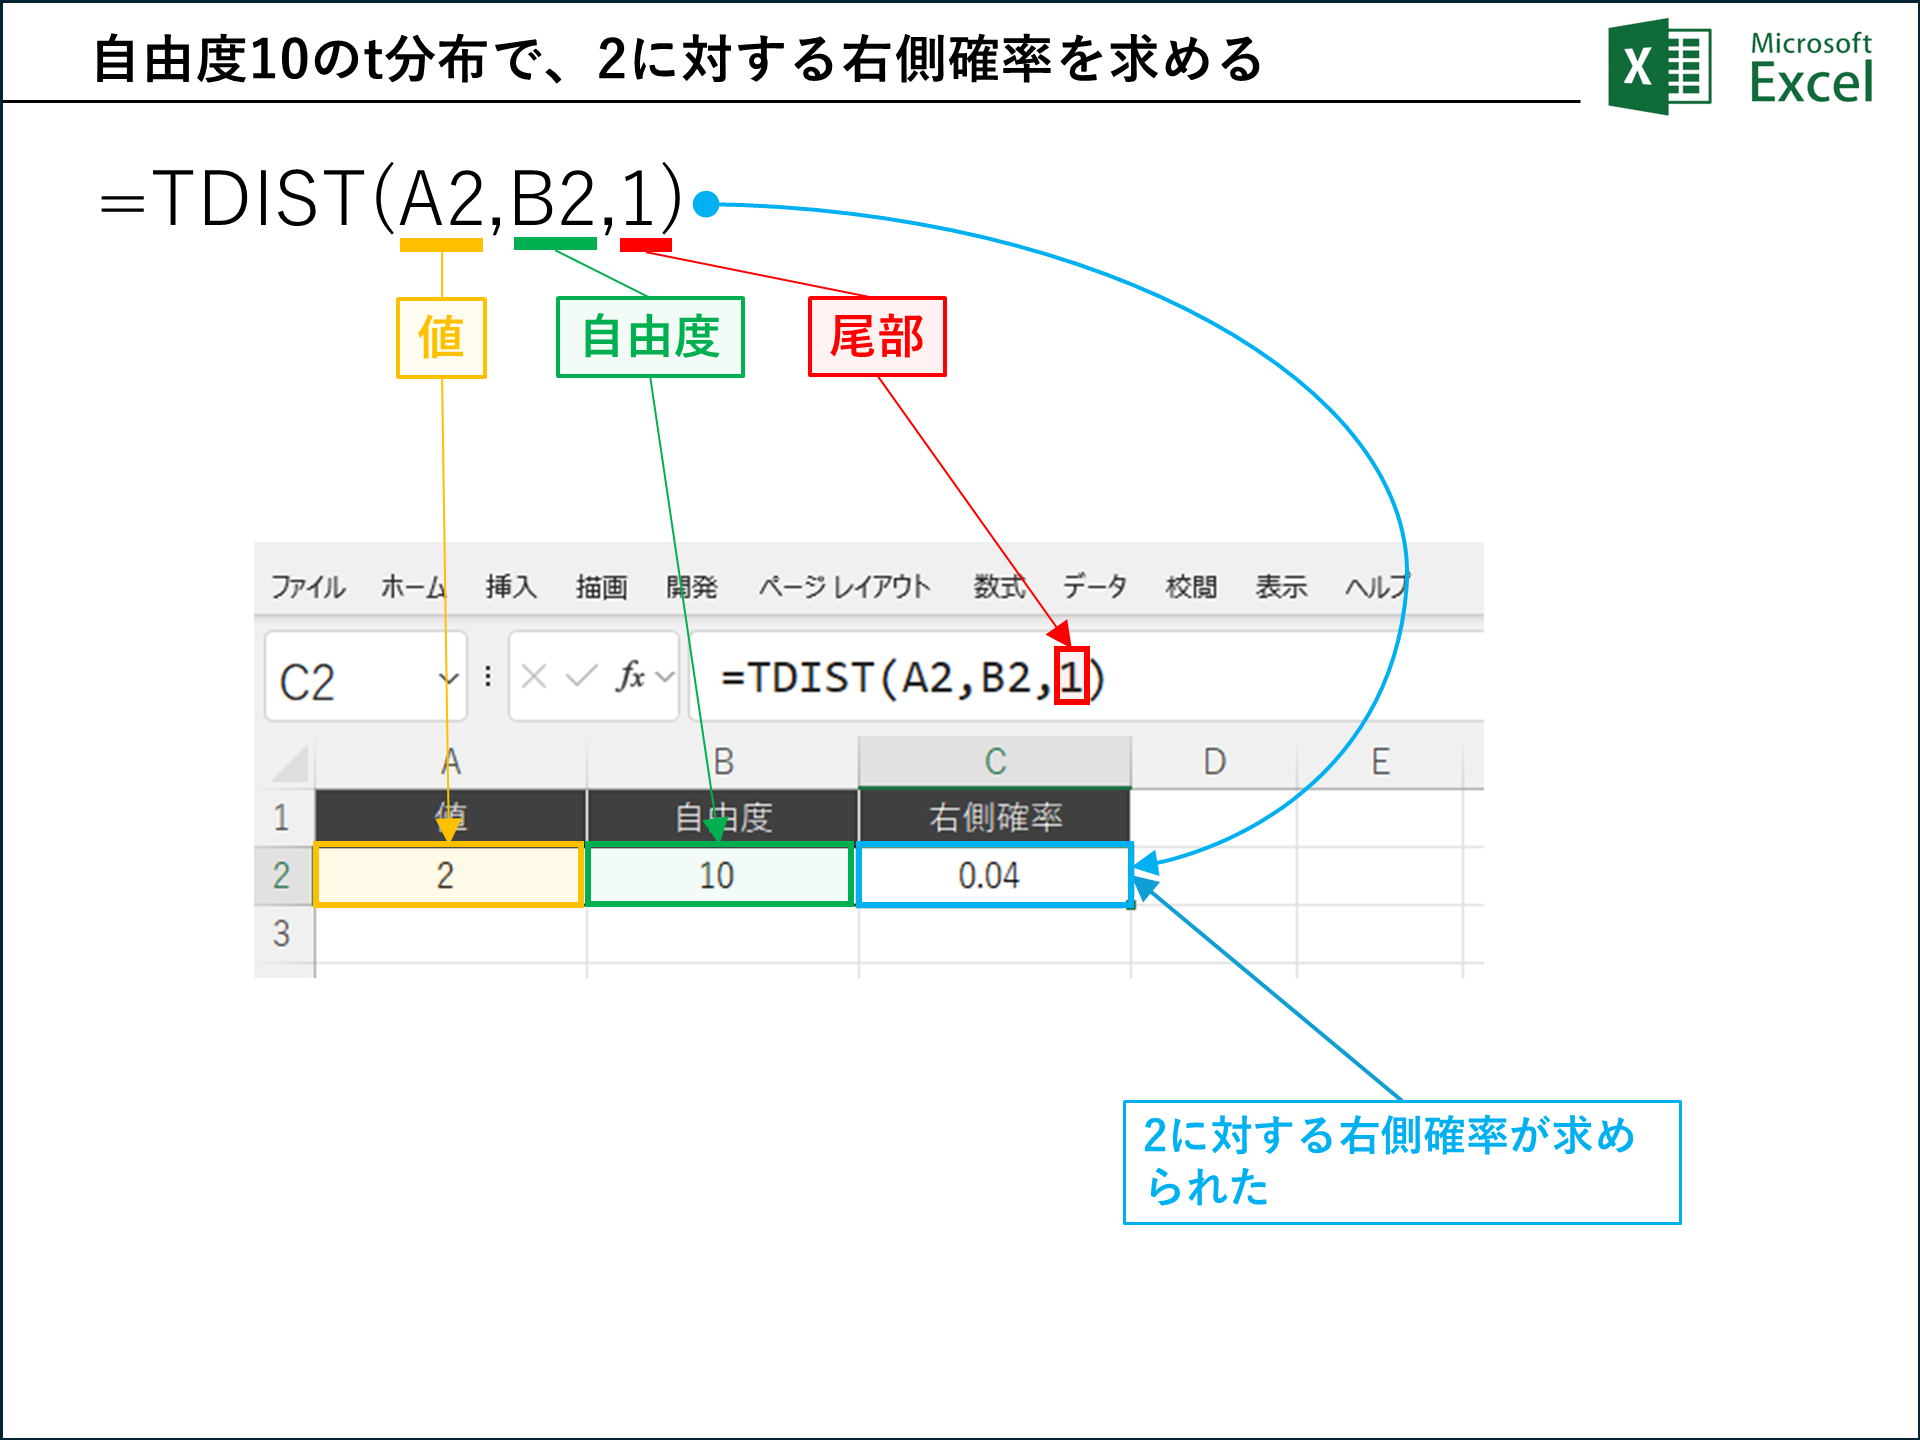Click the cancel (X) formula bar icon
Screen dimensions: 1920x1440
pos(534,677)
